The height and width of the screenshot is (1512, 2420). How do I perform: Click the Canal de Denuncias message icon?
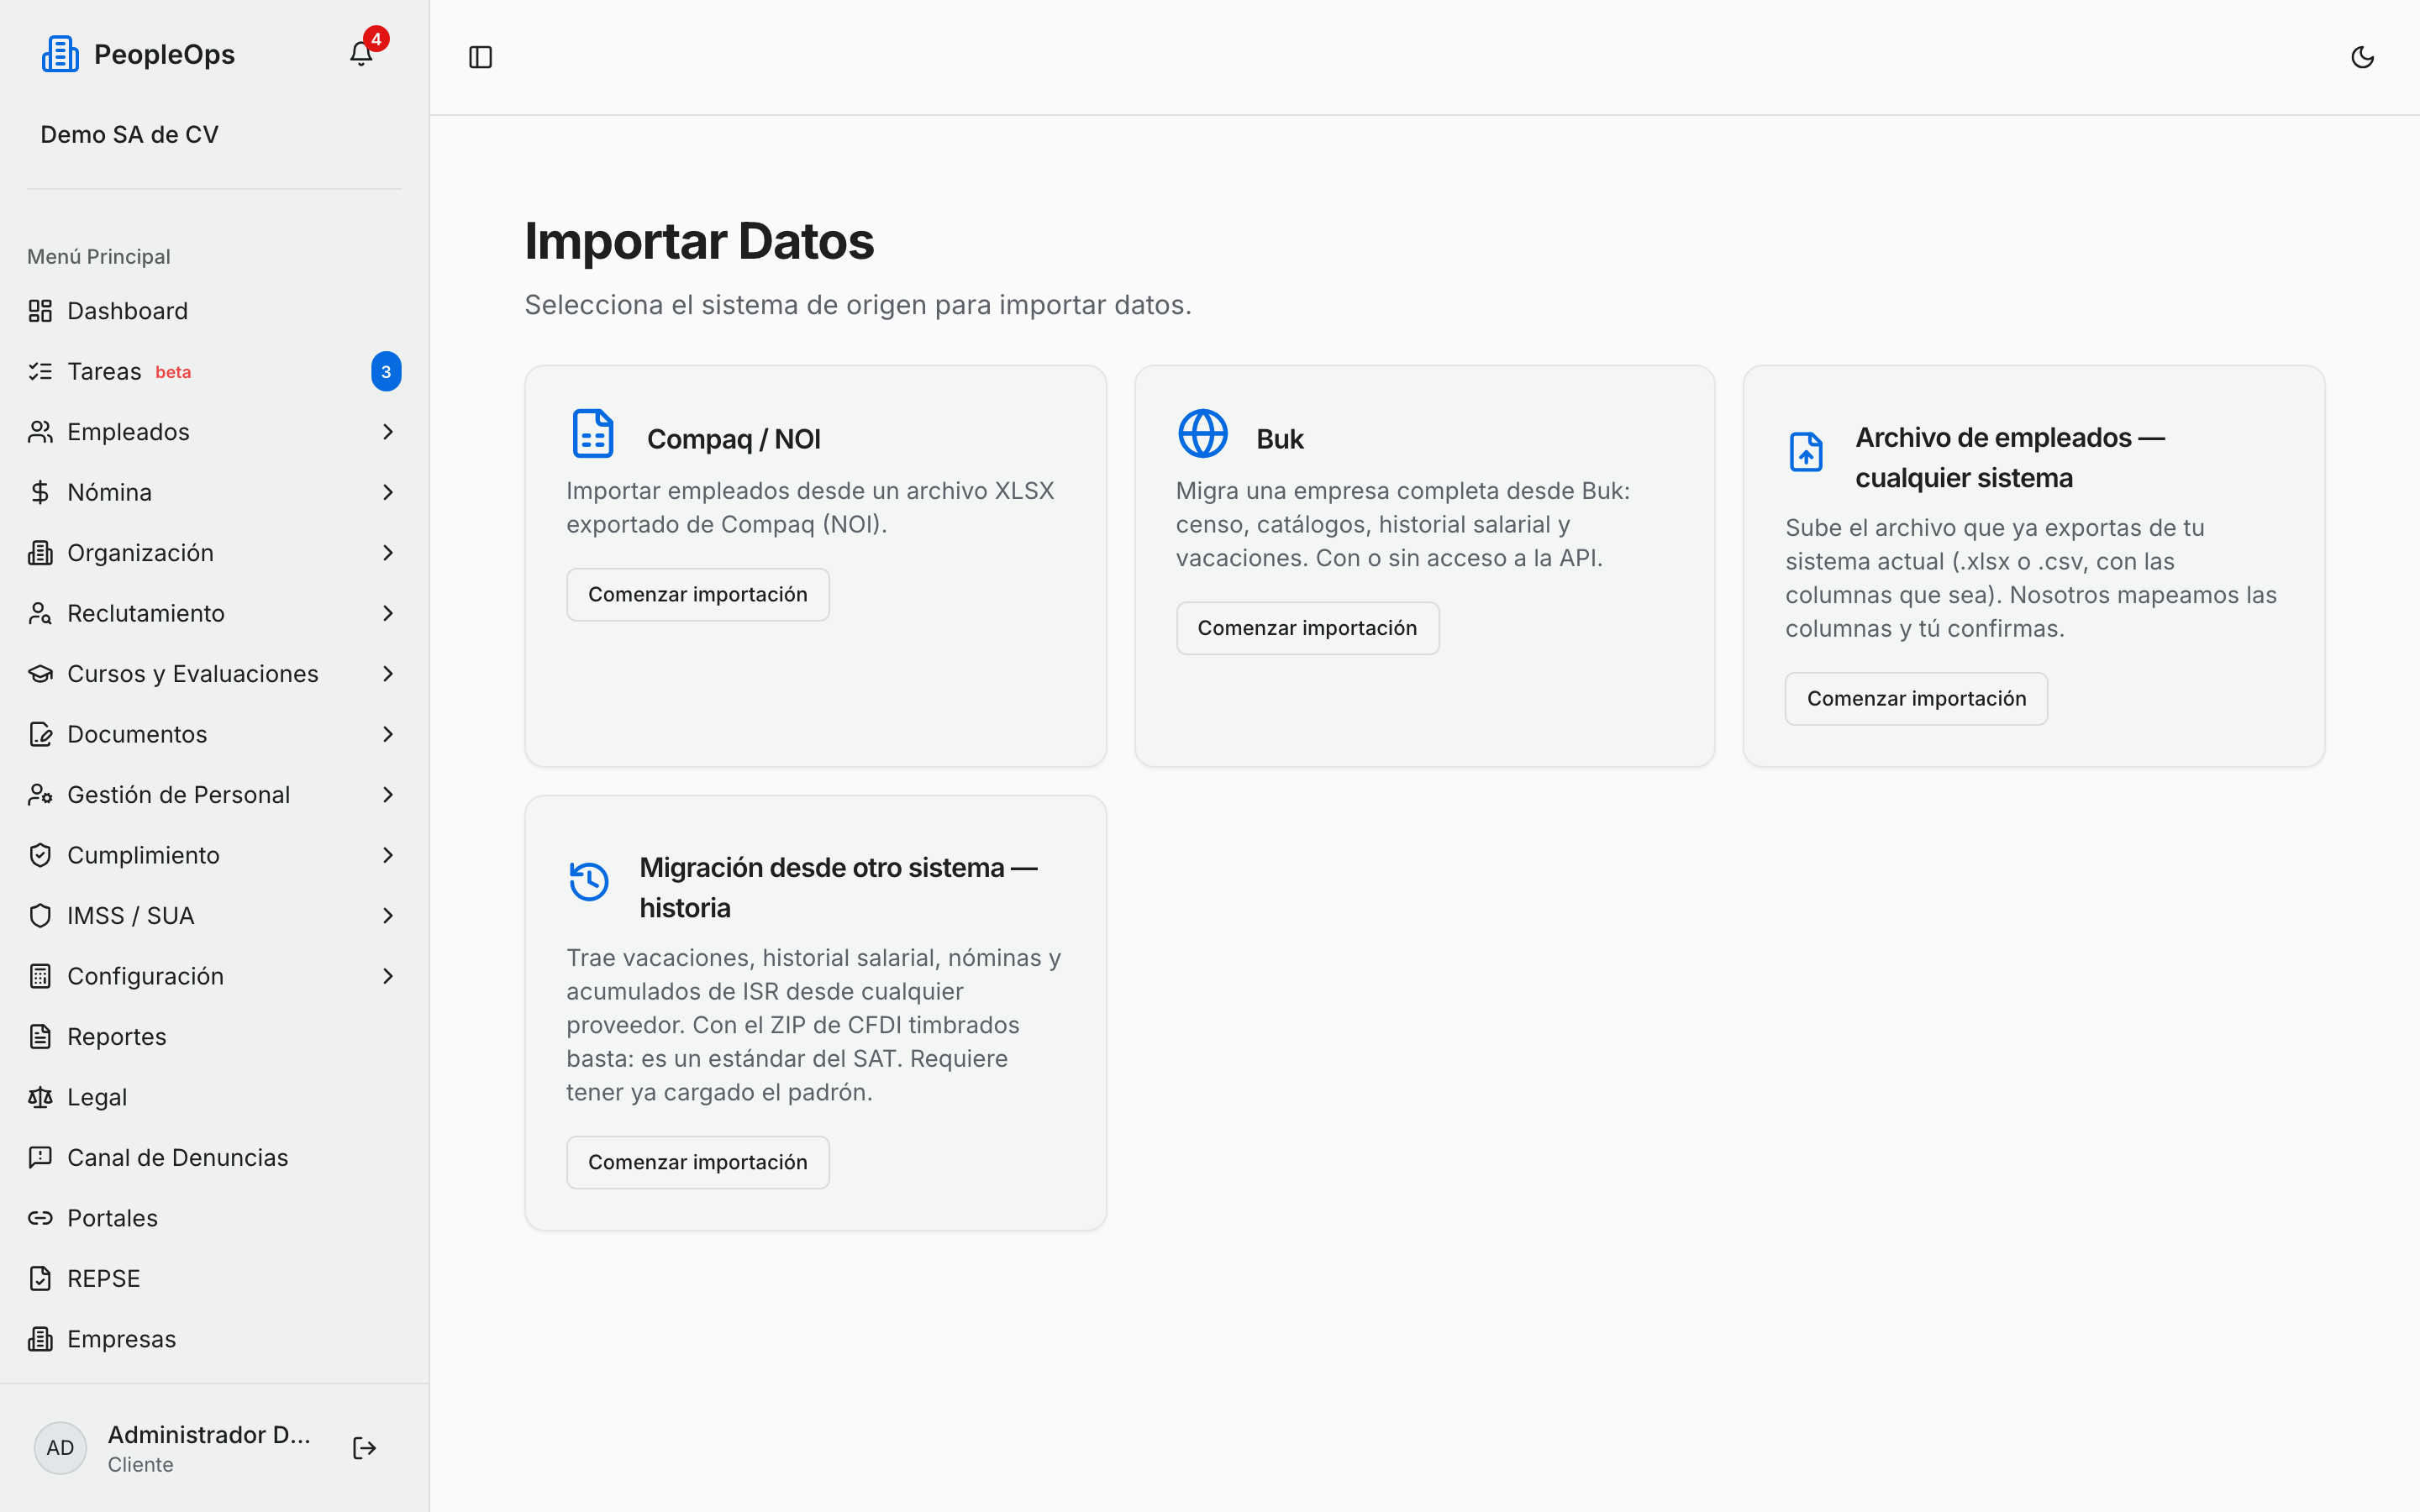[x=40, y=1158]
